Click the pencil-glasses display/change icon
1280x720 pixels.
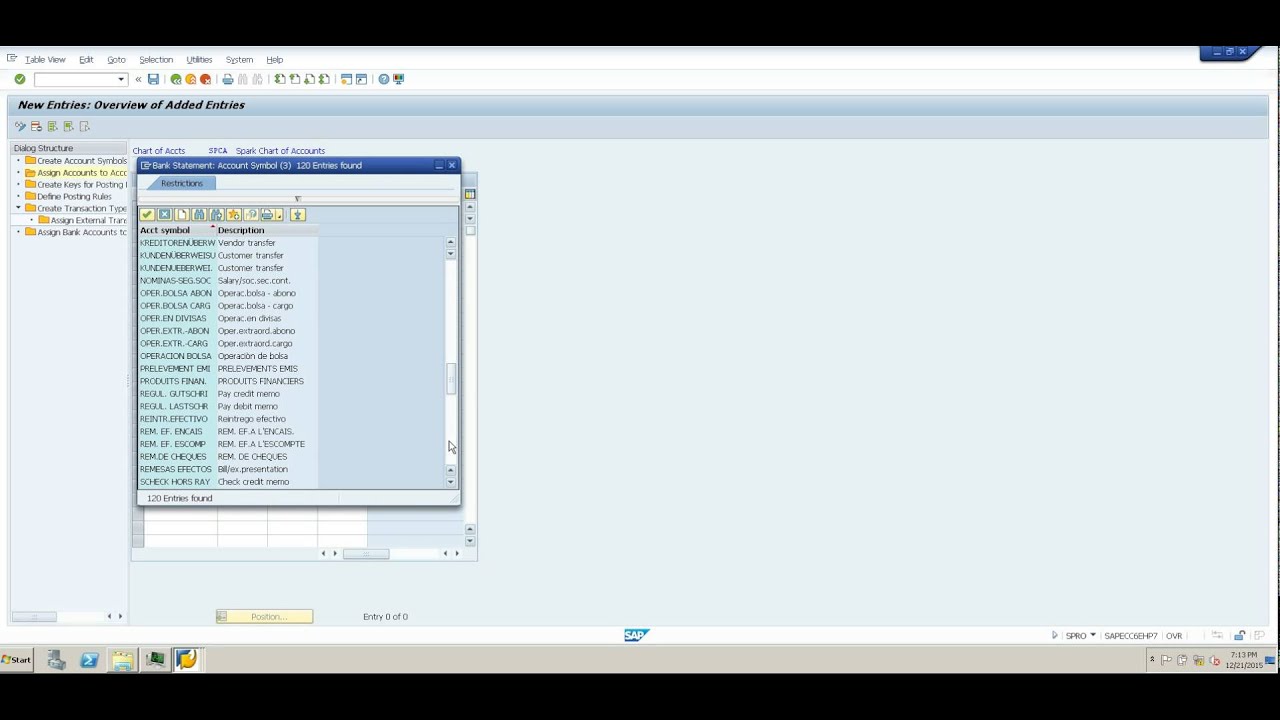coord(20,126)
